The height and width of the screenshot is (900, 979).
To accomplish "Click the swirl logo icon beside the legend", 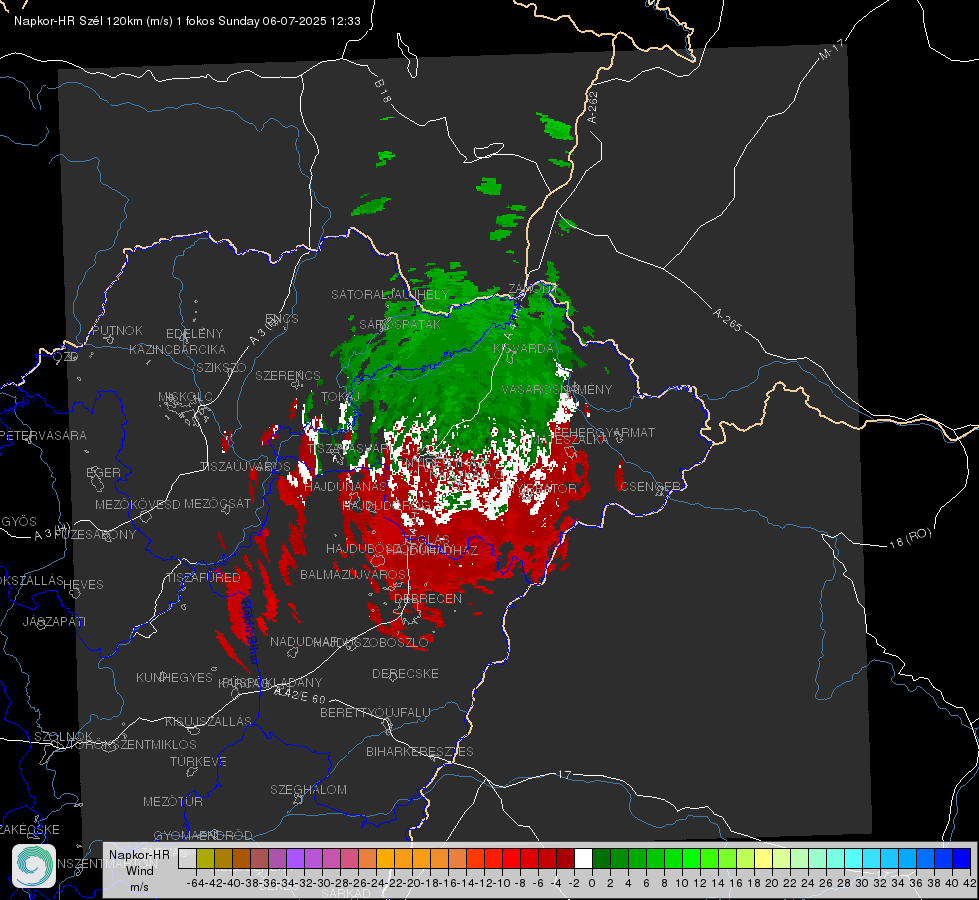I will (x=34, y=866).
